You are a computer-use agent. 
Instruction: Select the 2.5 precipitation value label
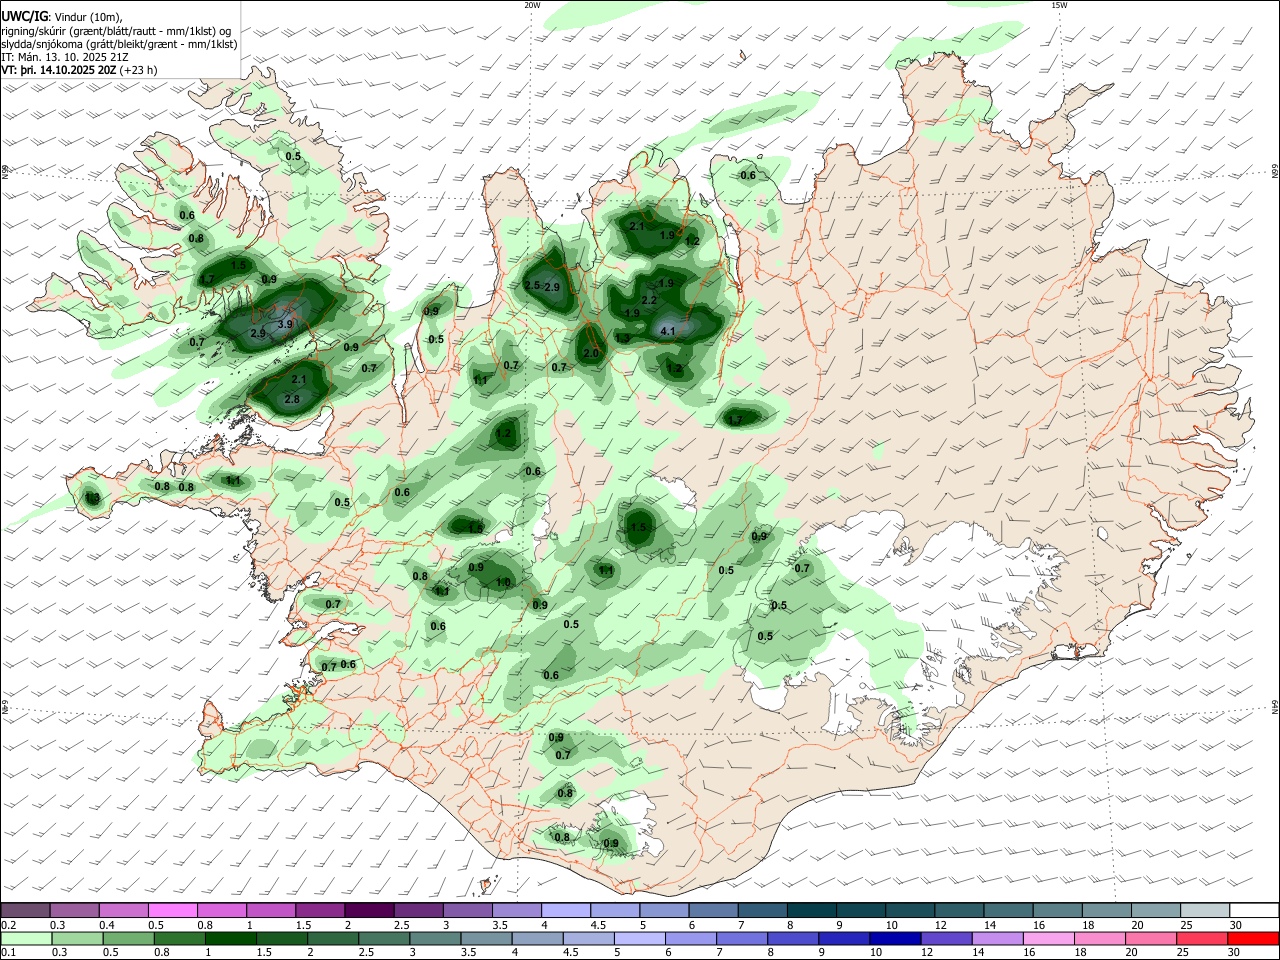point(532,286)
